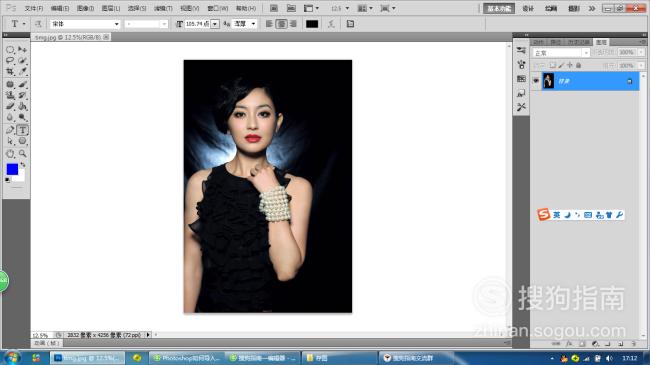Click the white background color swatch
Screen dimensions: 650x365
tap(21, 178)
